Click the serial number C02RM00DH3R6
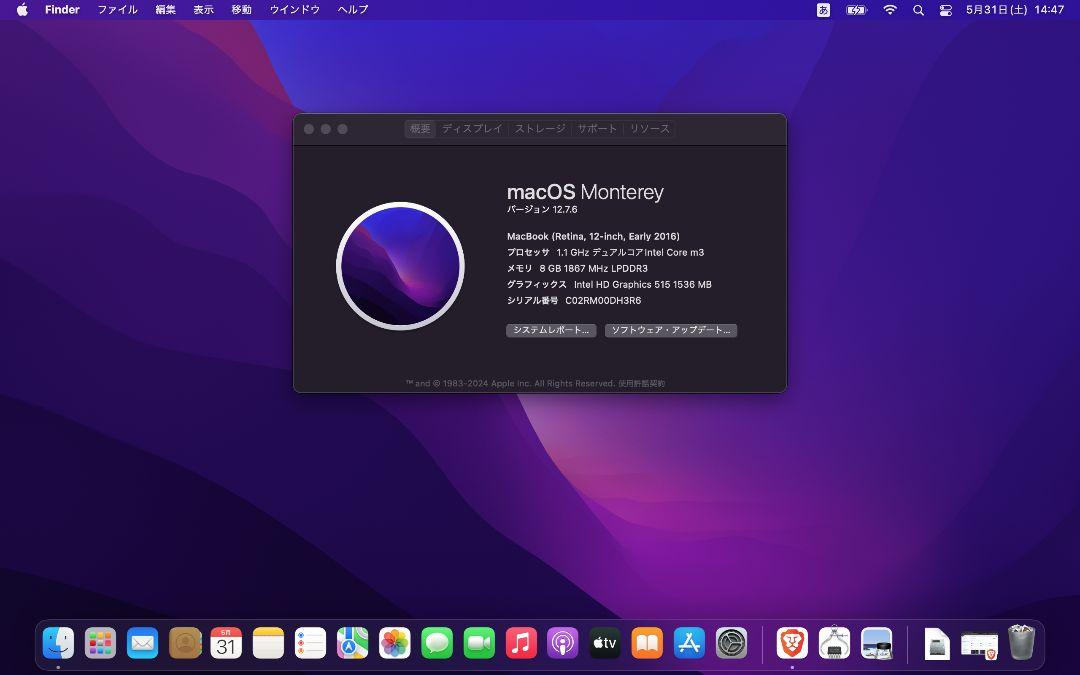1080x675 pixels. click(x=603, y=301)
